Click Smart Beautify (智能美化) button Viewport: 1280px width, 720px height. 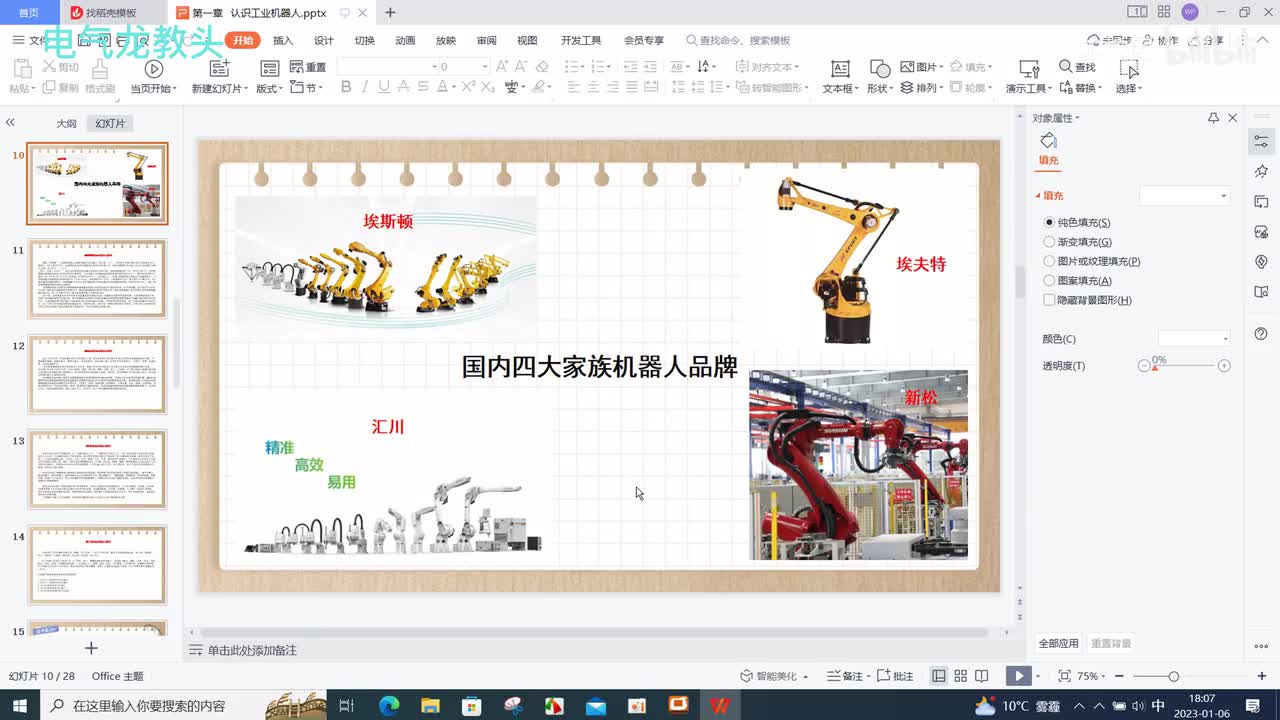[x=775, y=676]
